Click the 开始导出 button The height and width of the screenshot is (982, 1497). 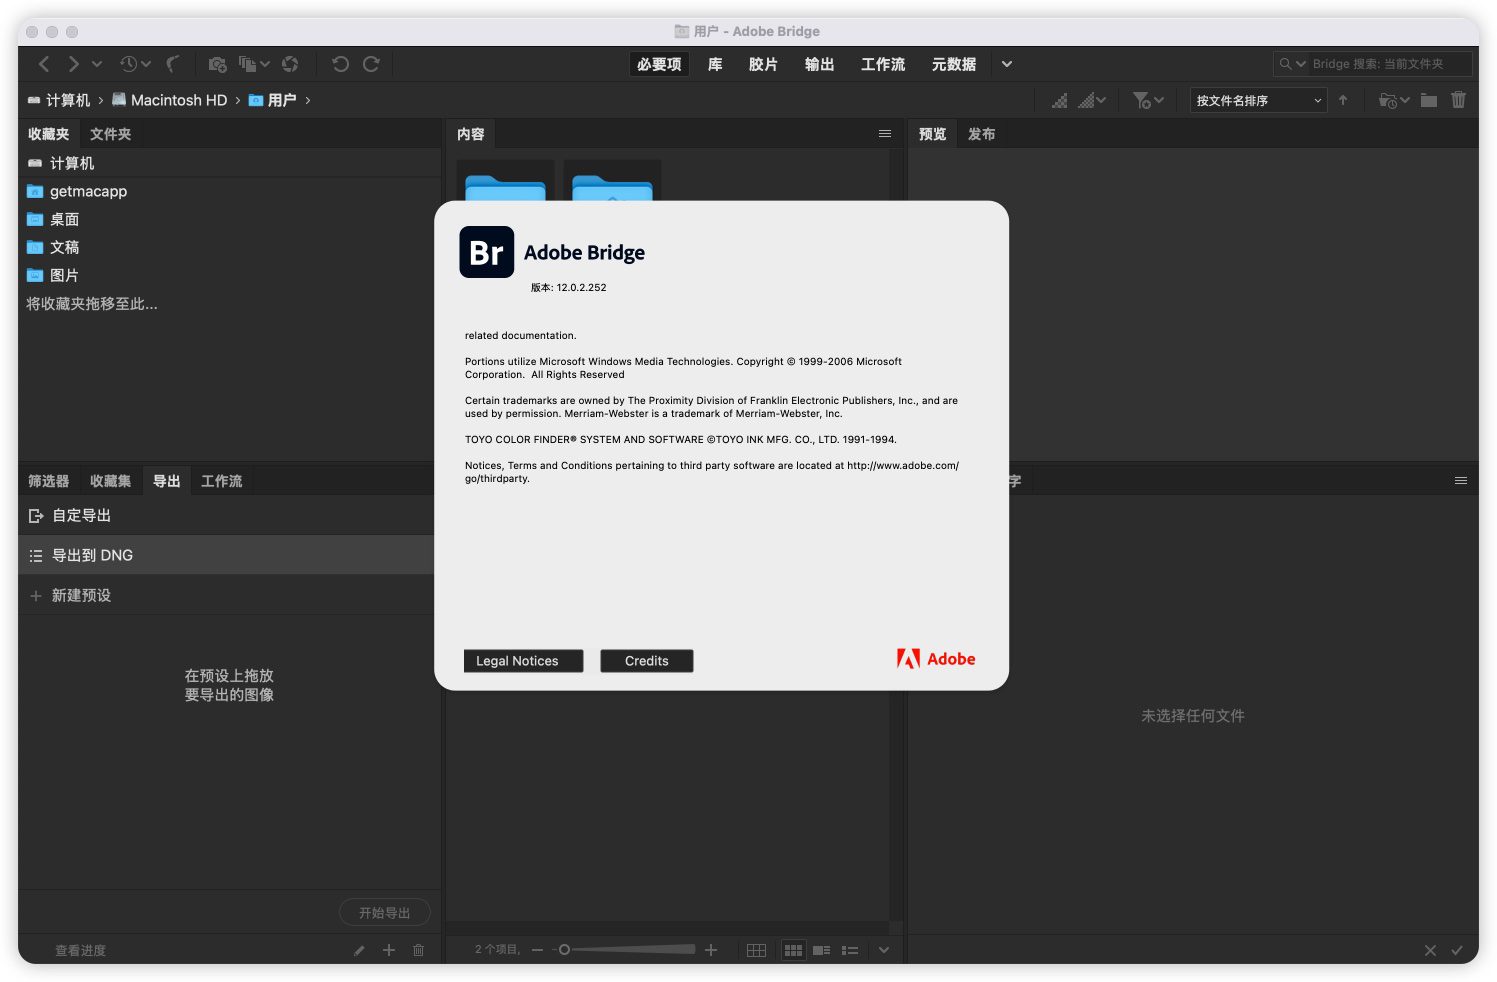(x=385, y=913)
